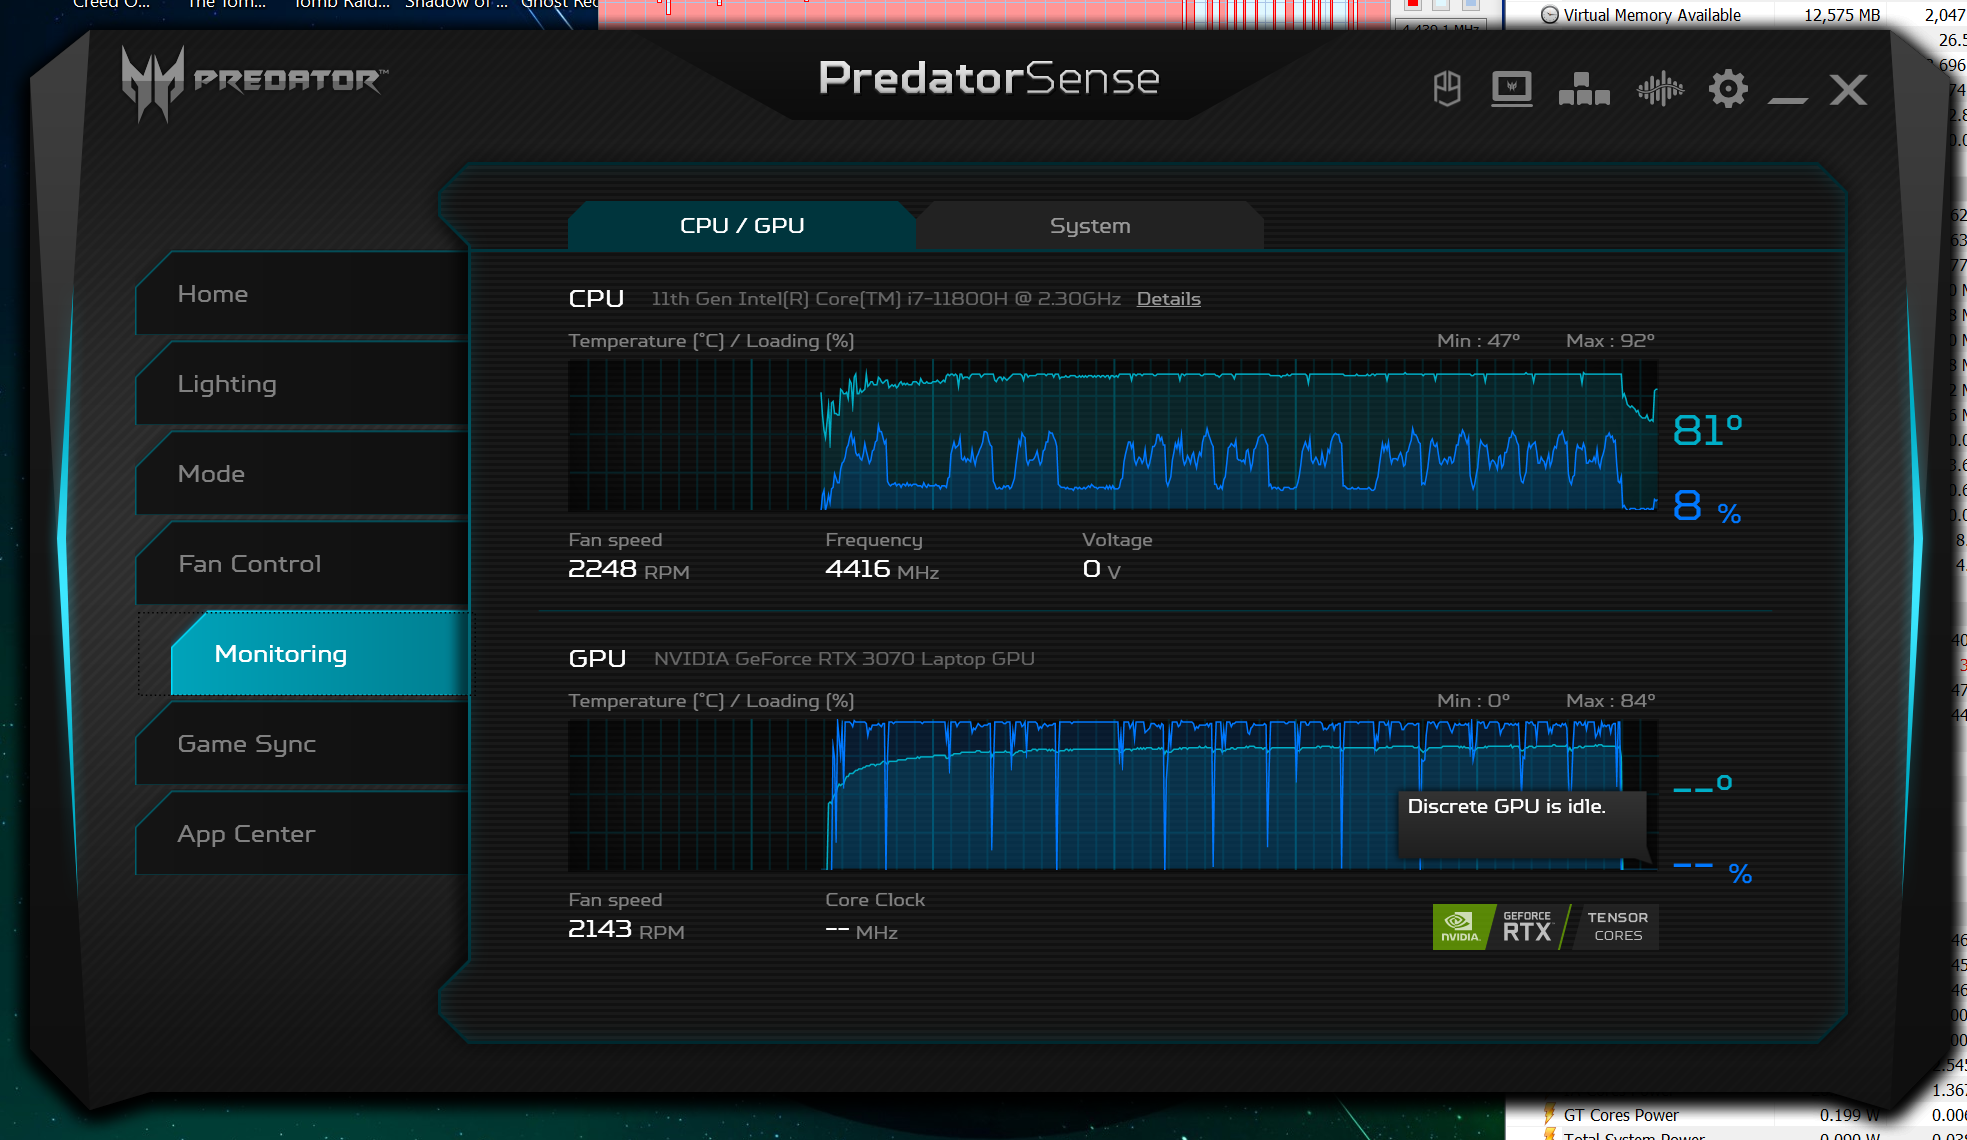1967x1140 pixels.
Task: Switch to the System tab
Action: [x=1090, y=226]
